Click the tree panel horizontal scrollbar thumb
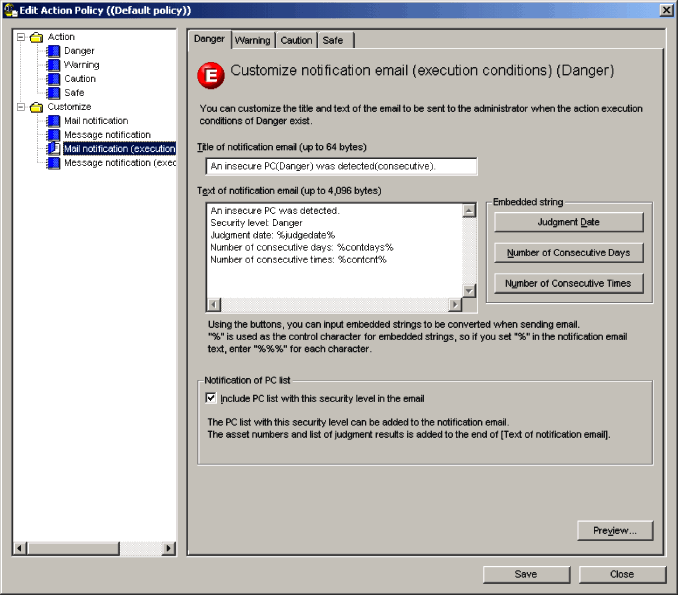Viewport: 678px width, 595px height. click(73, 548)
